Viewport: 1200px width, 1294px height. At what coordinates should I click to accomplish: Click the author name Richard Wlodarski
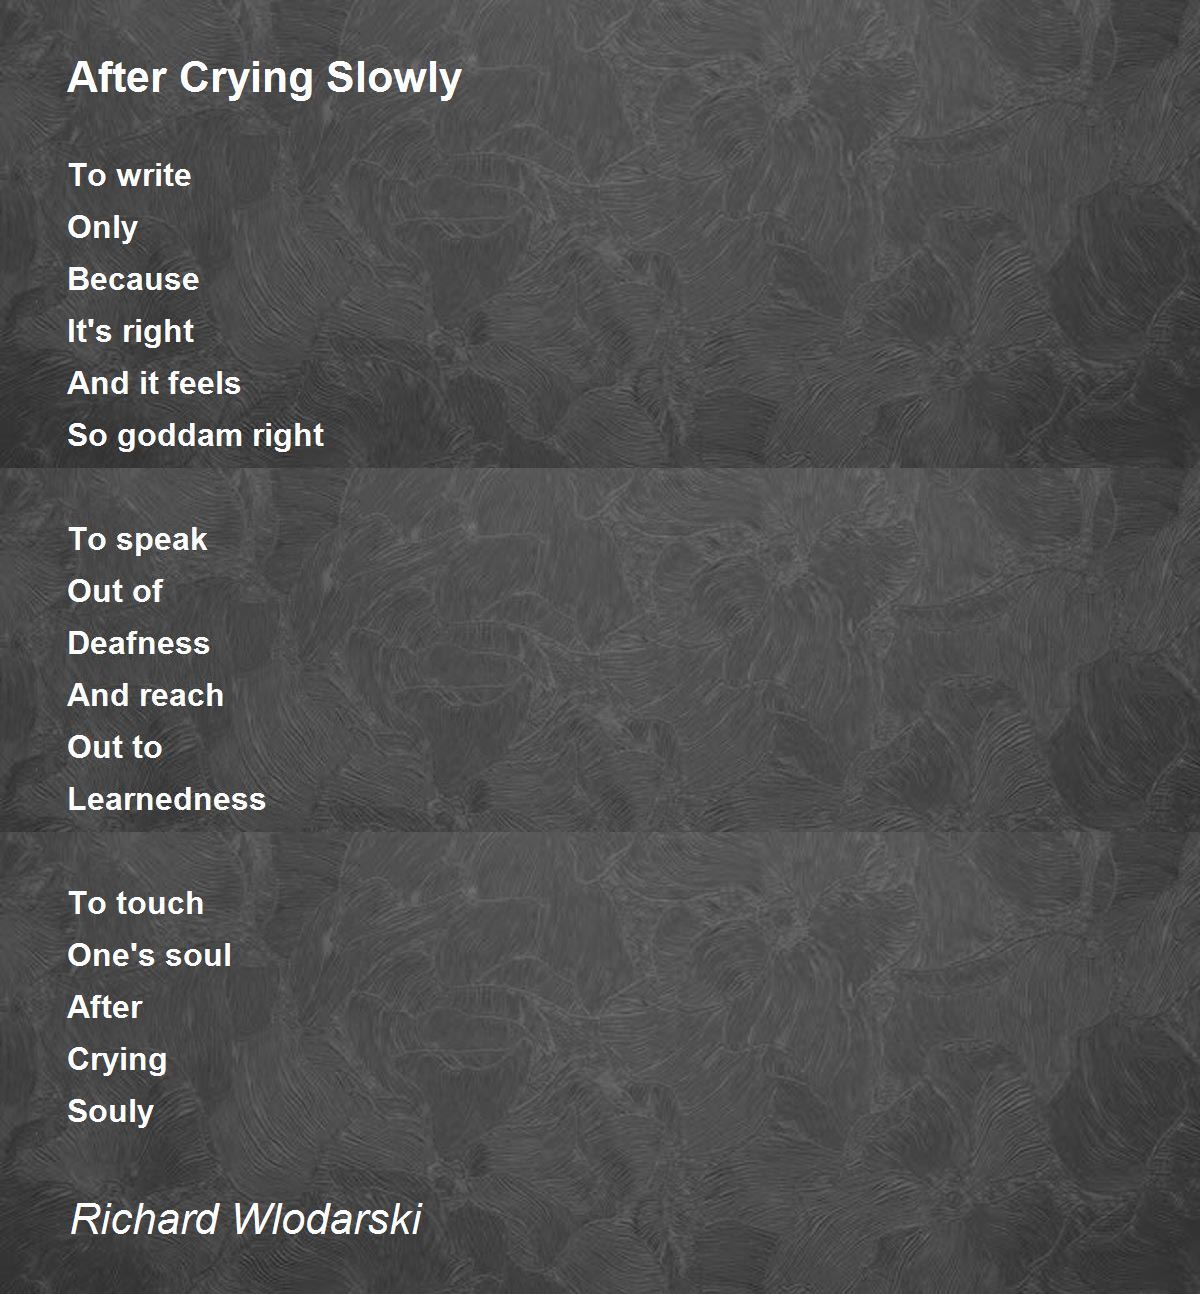coord(246,1219)
